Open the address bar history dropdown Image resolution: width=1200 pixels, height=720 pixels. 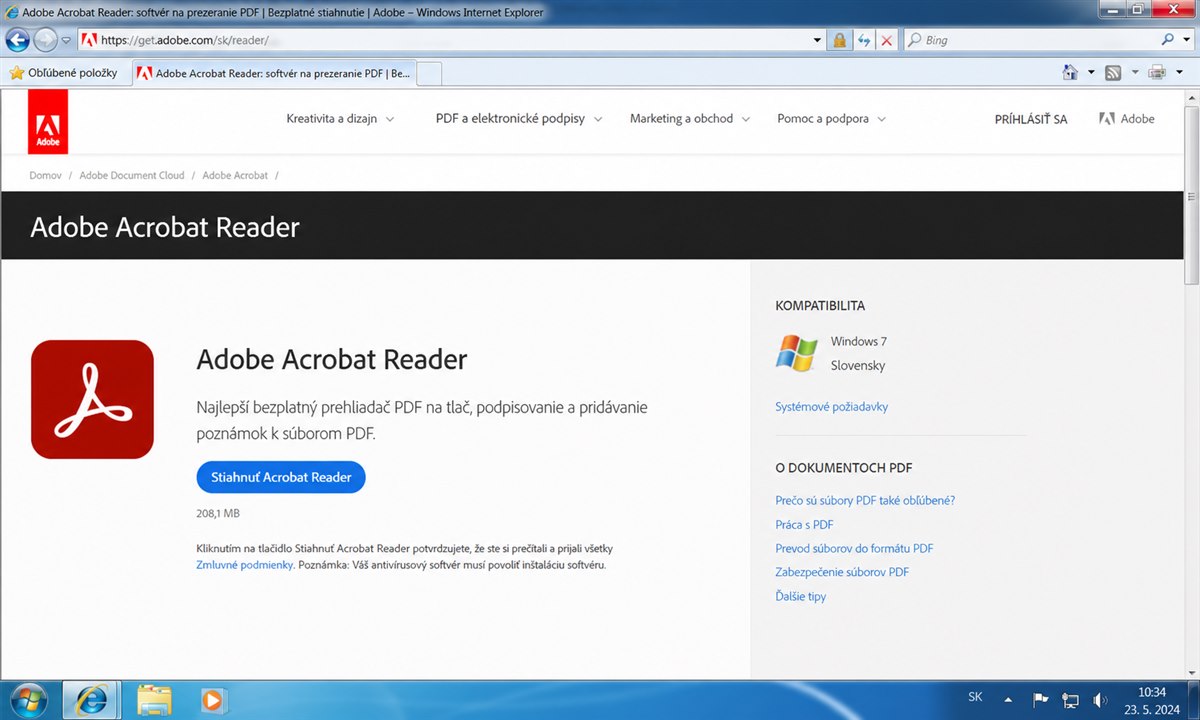pyautogui.click(x=818, y=40)
